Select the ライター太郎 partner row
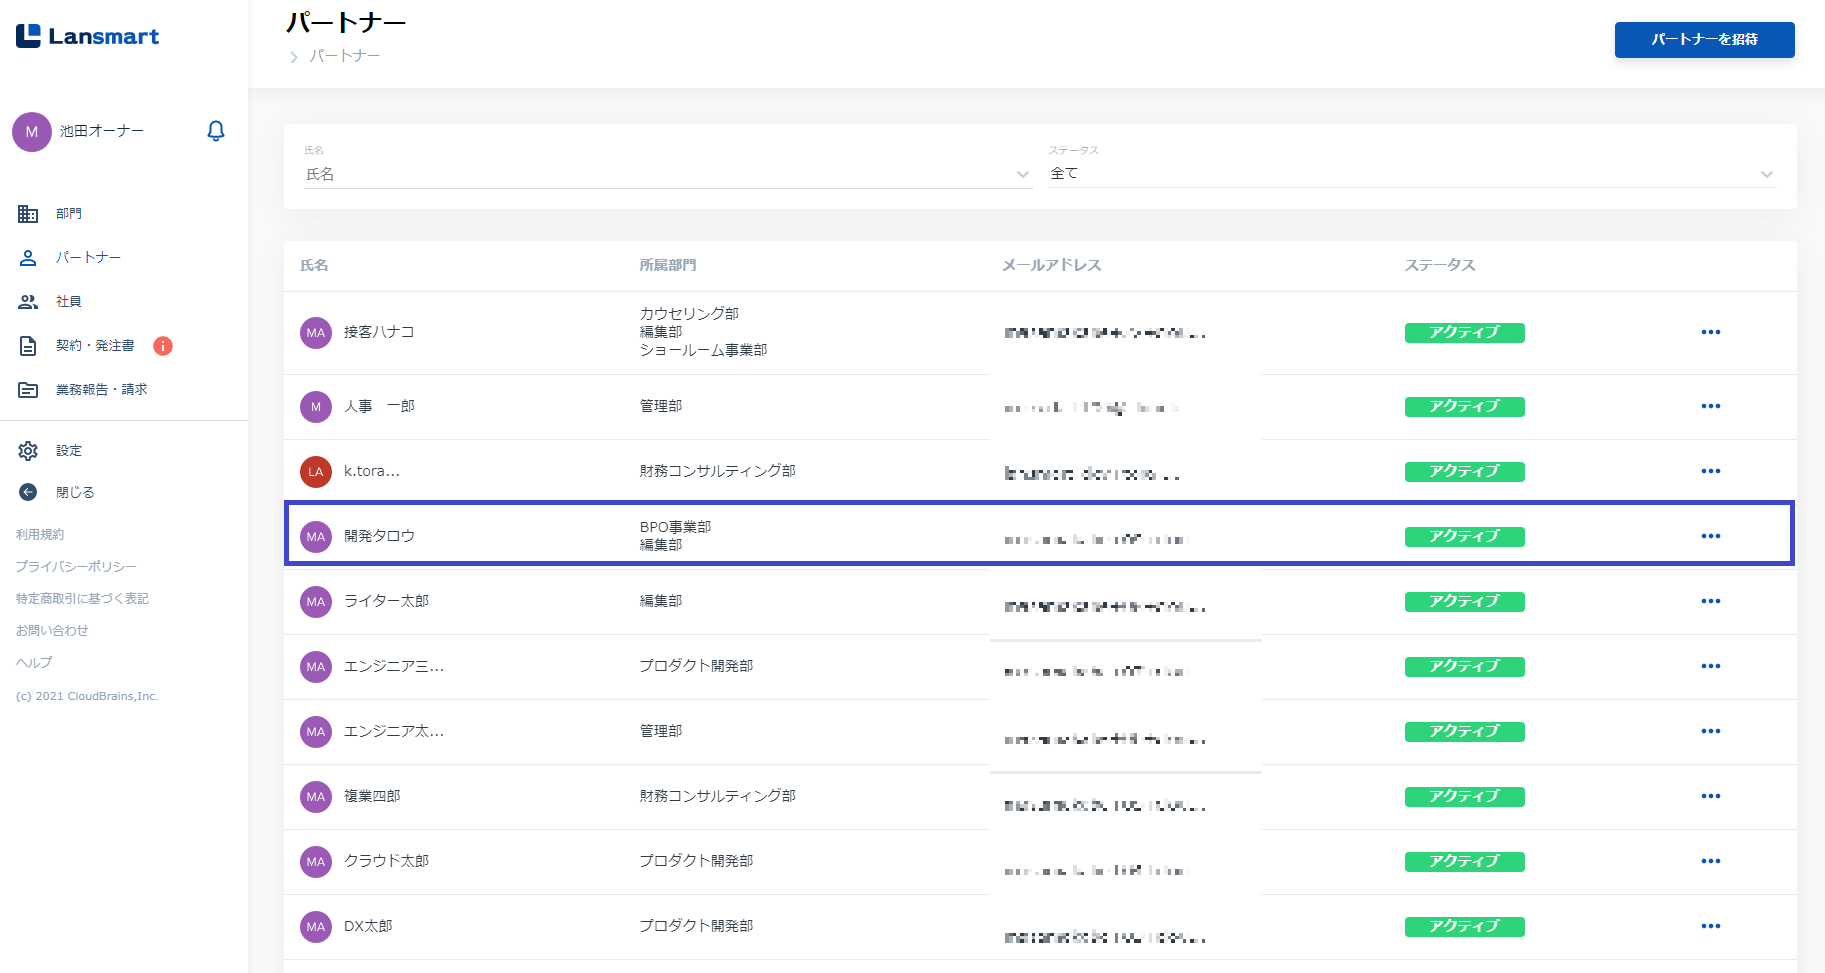The image size is (1825, 973). [x=386, y=601]
